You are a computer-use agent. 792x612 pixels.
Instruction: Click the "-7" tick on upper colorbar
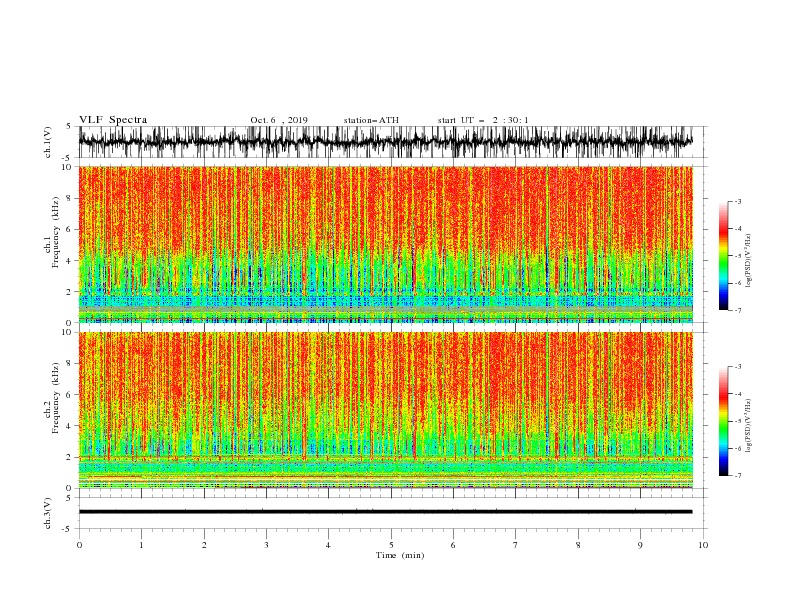pyautogui.click(x=738, y=310)
